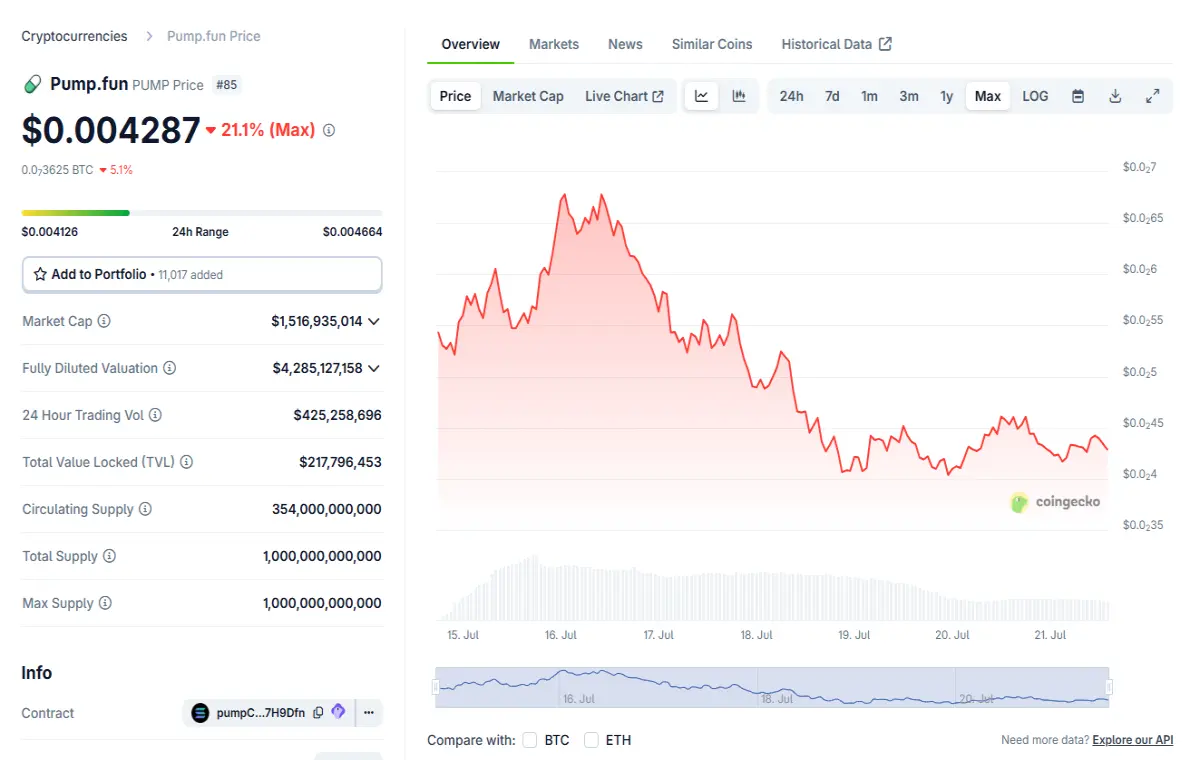
Task: Switch to line chart view icon
Action: point(702,96)
